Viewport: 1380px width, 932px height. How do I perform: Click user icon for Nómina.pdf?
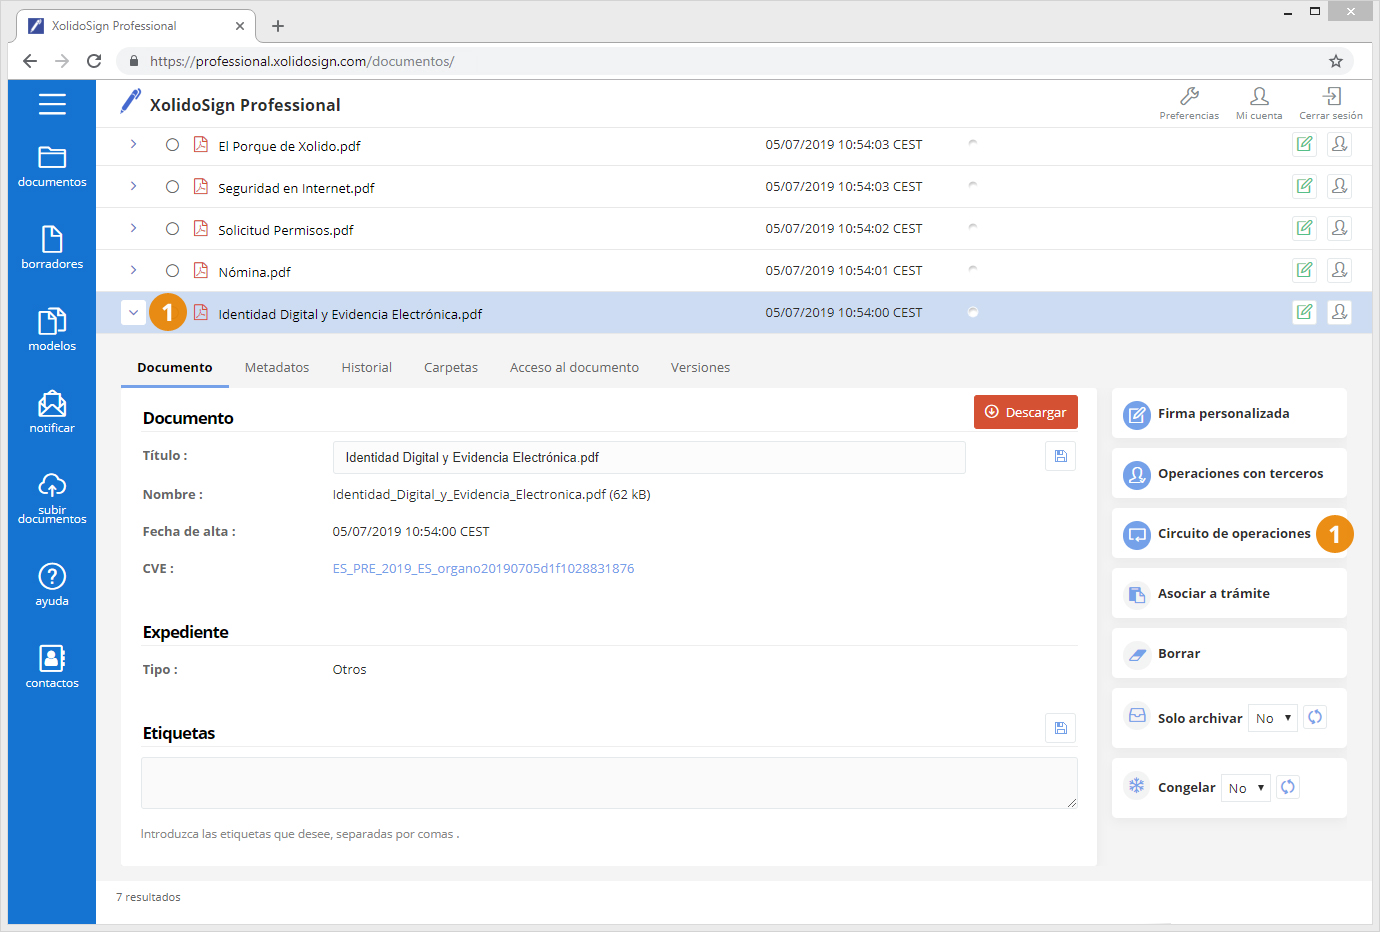pyautogui.click(x=1340, y=270)
